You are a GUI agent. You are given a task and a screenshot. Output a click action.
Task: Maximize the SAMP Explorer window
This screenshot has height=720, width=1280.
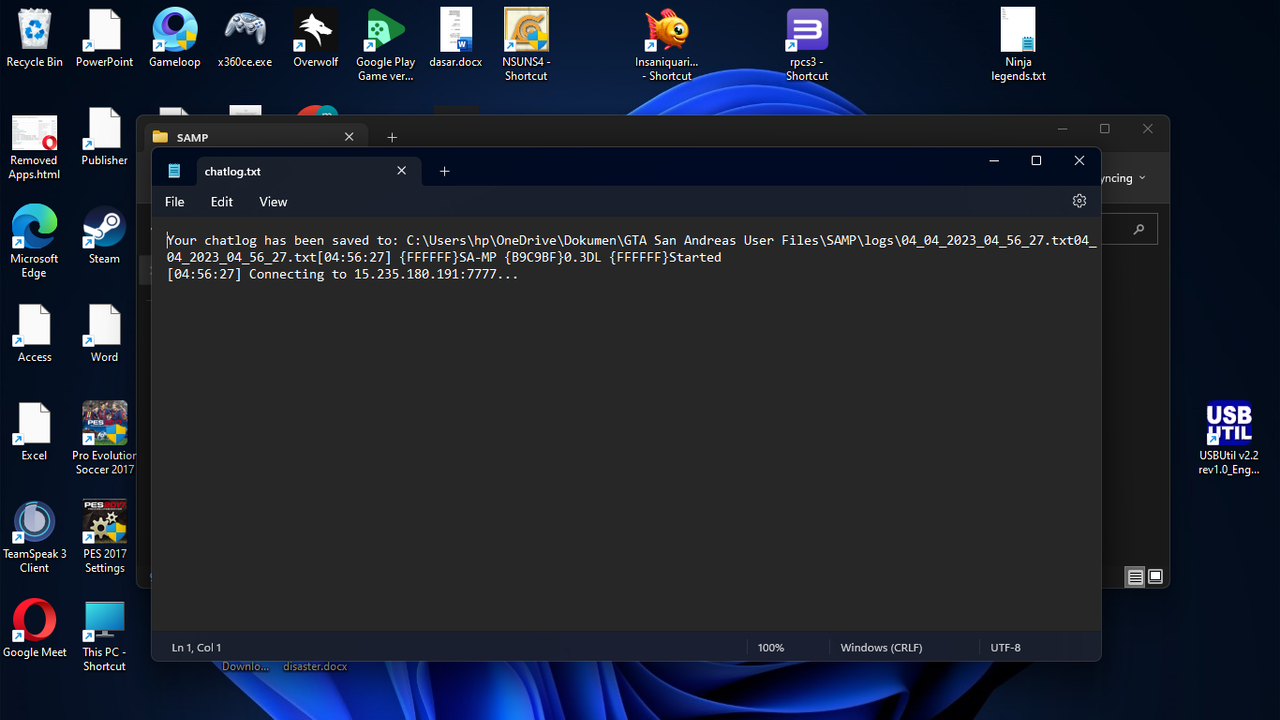click(x=1104, y=128)
